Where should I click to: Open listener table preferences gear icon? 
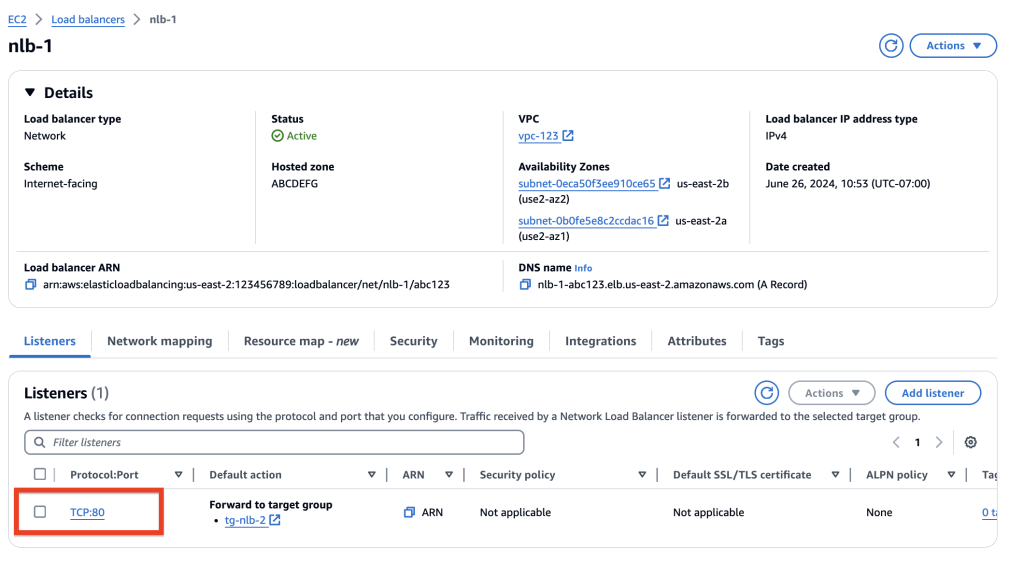click(970, 442)
